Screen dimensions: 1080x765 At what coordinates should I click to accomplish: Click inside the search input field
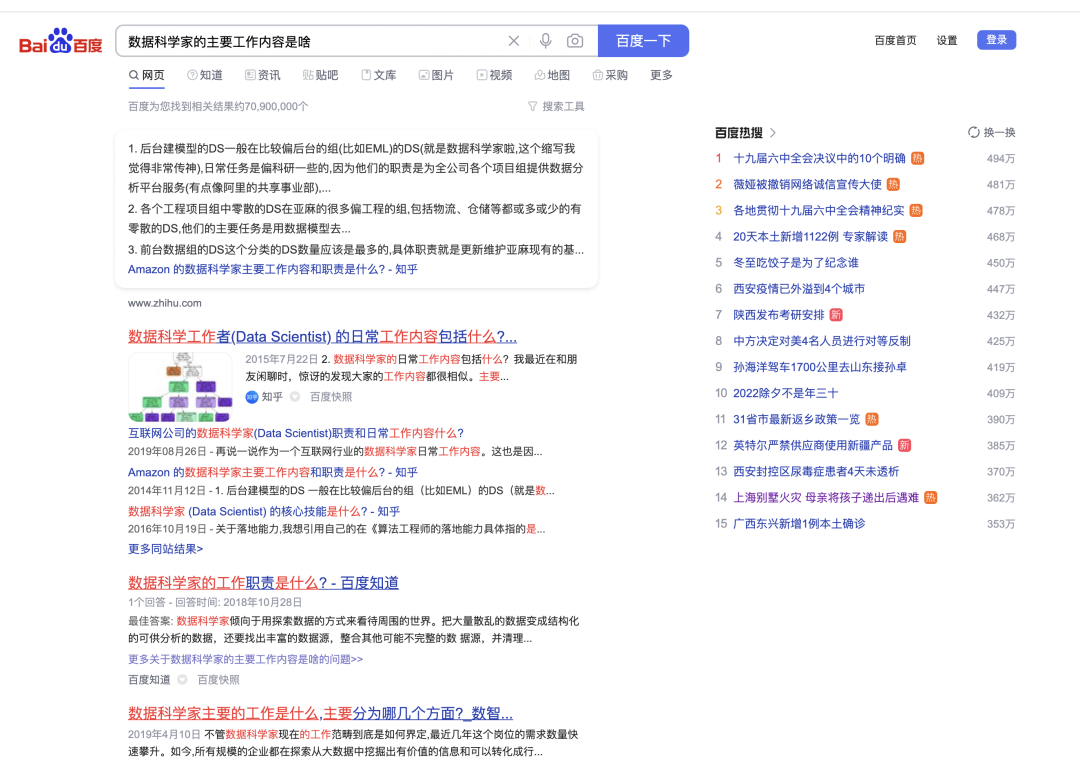pos(300,40)
